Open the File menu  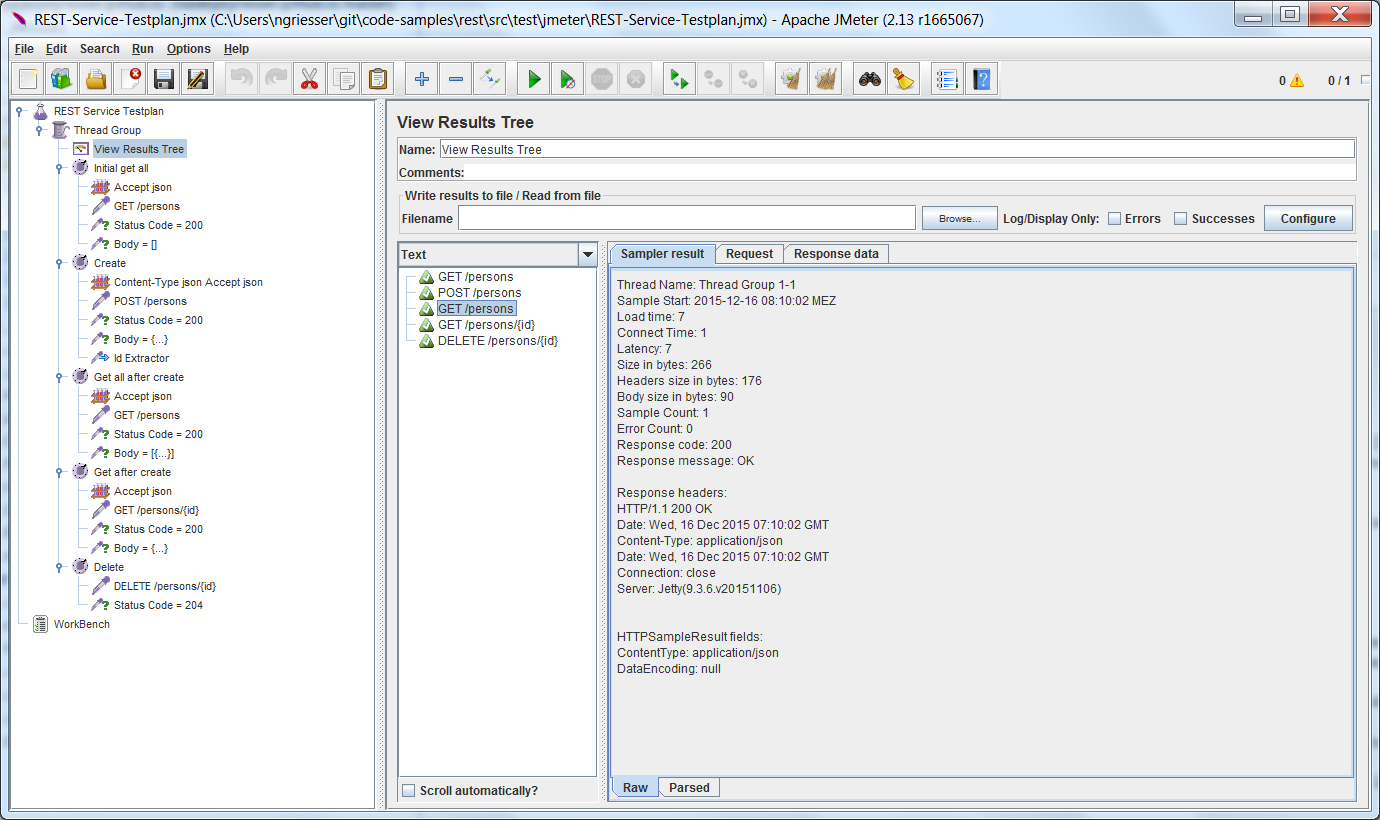[x=24, y=49]
